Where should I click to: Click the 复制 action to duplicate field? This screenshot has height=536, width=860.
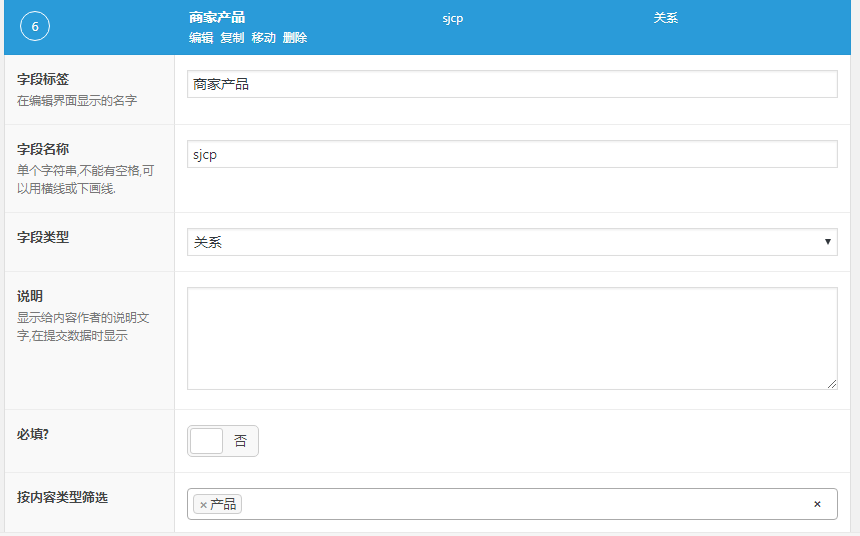232,38
